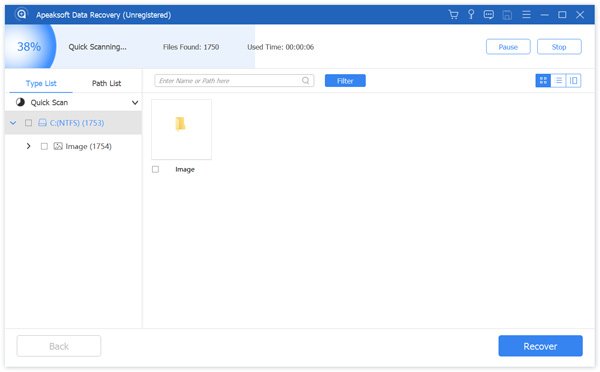Screen dimensions: 600x372
Task: Pause the quick scan
Action: [508, 47]
